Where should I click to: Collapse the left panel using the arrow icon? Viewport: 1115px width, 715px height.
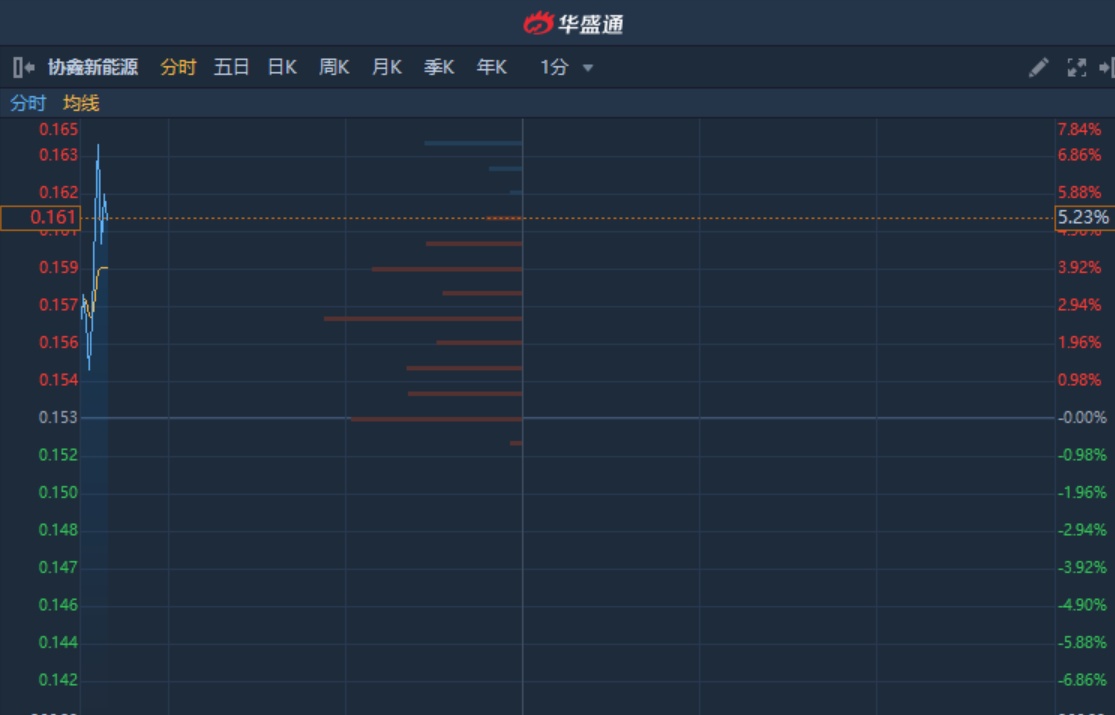24,67
